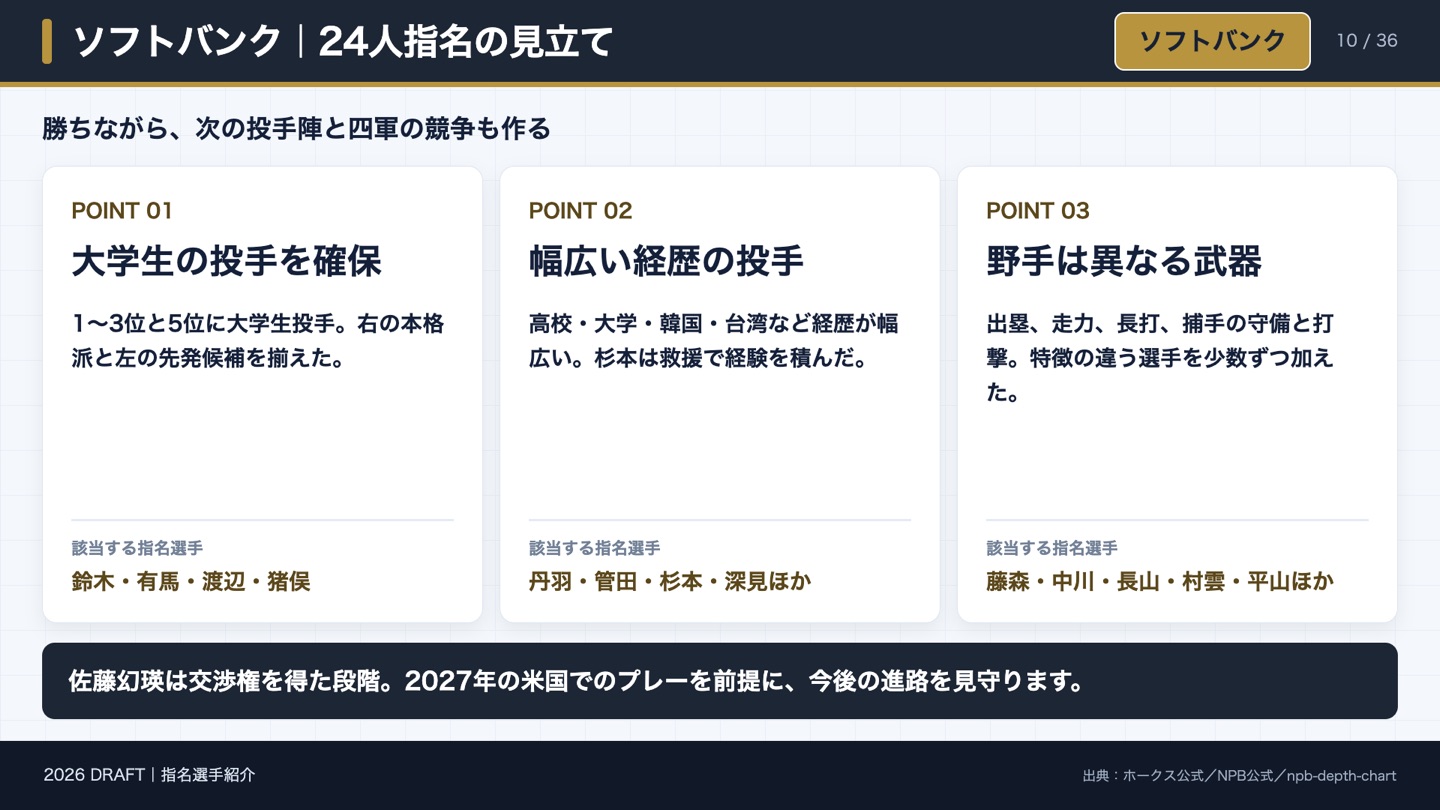Select heading 大学生の投手を確保
The width and height of the screenshot is (1440, 810).
point(227,262)
